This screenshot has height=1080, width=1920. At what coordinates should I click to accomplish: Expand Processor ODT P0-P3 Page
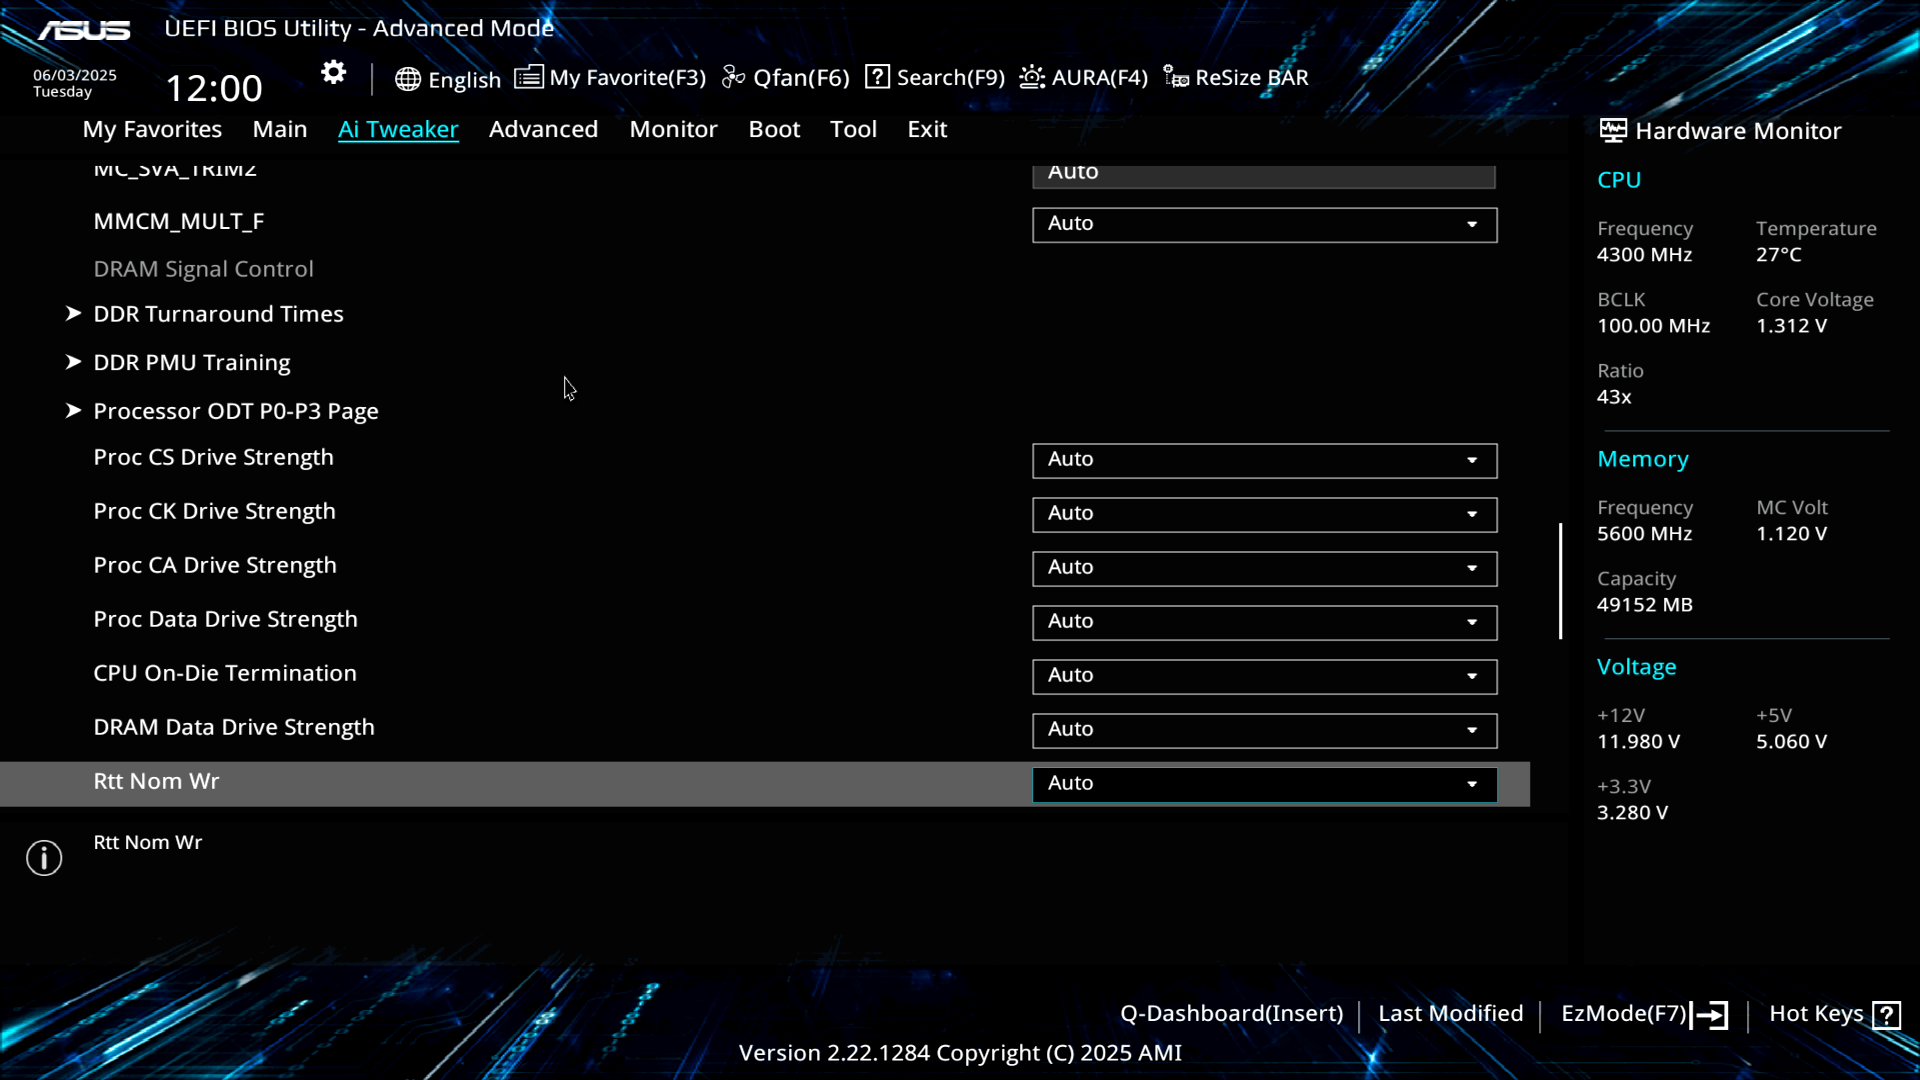235,411
